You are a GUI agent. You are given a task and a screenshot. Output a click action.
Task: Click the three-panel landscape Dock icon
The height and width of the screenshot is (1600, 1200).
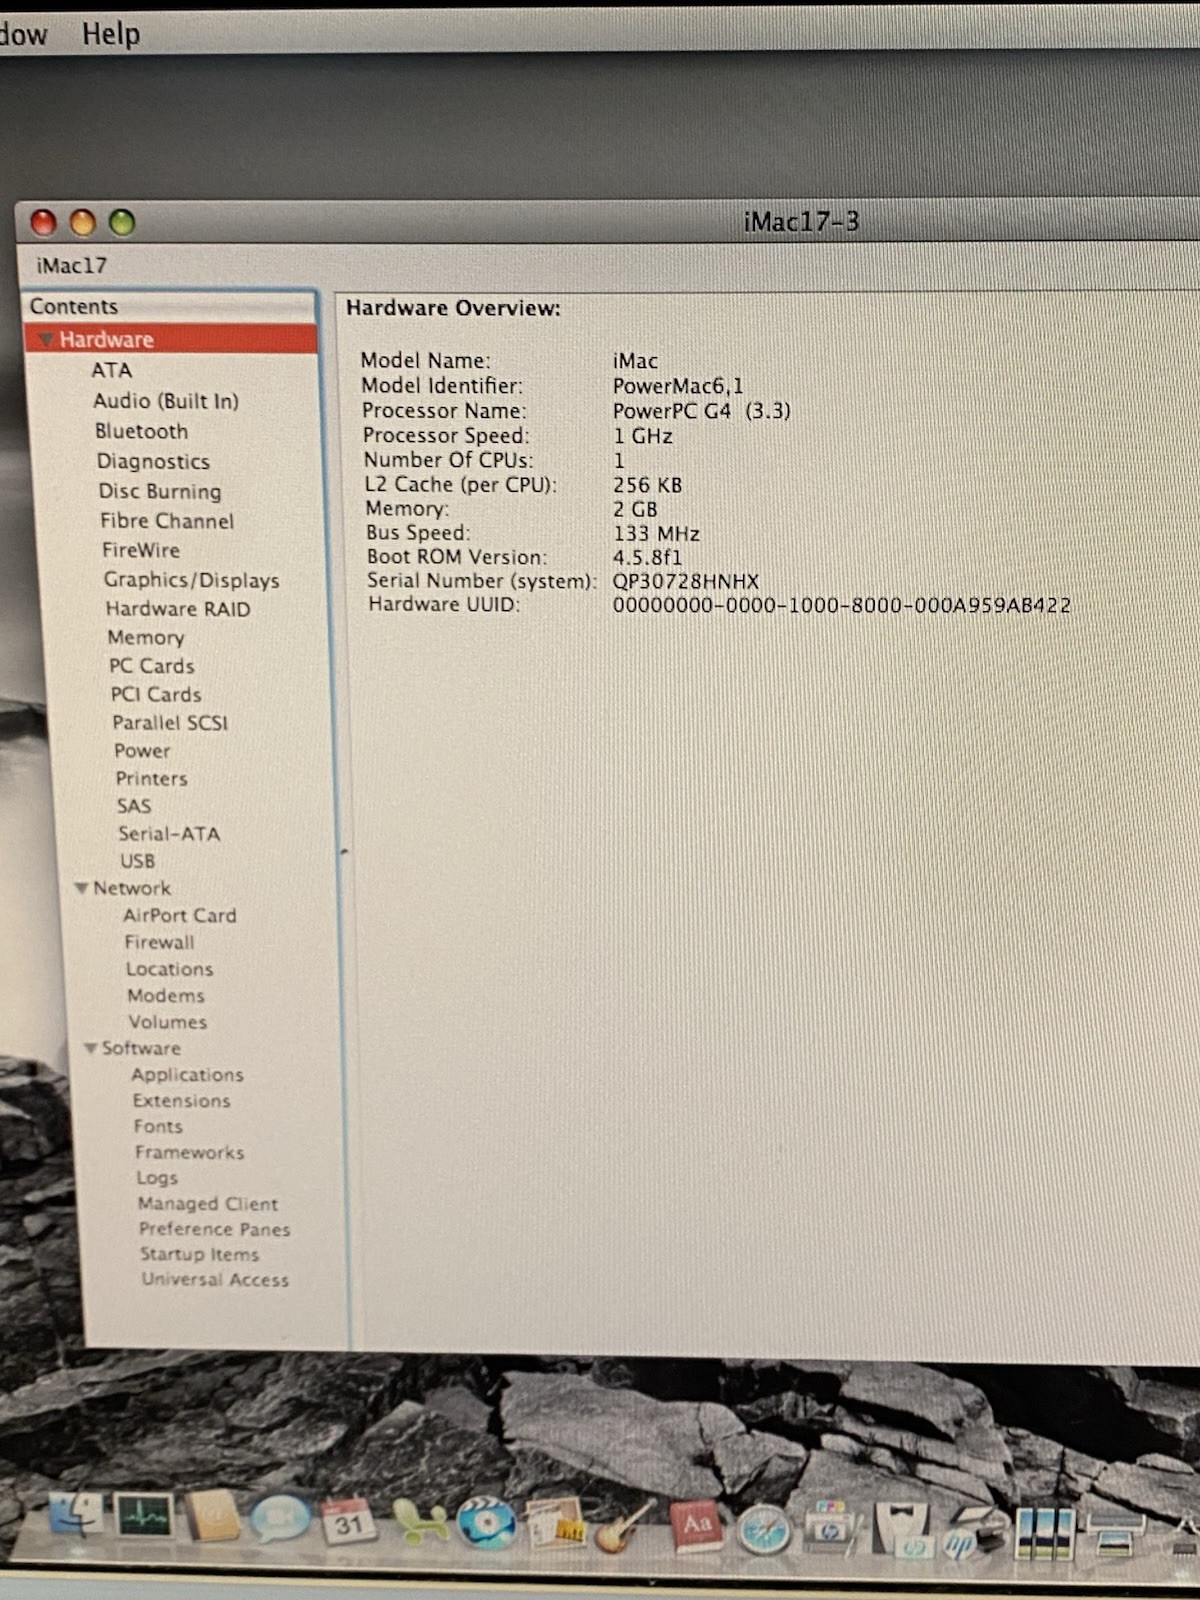click(x=1044, y=1534)
